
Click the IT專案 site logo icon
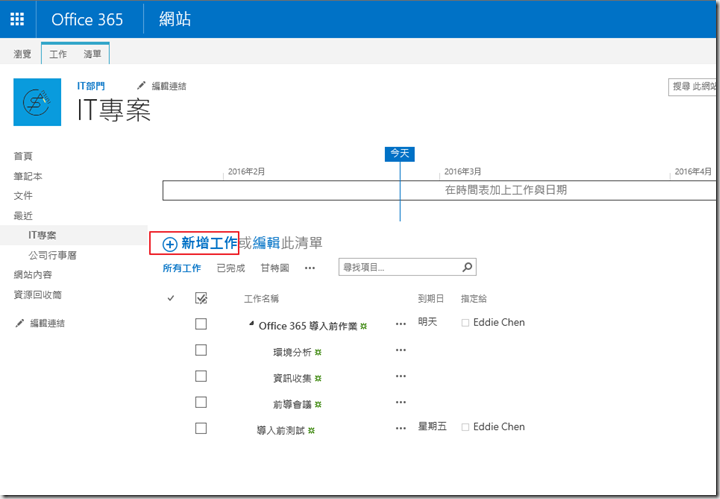37,102
